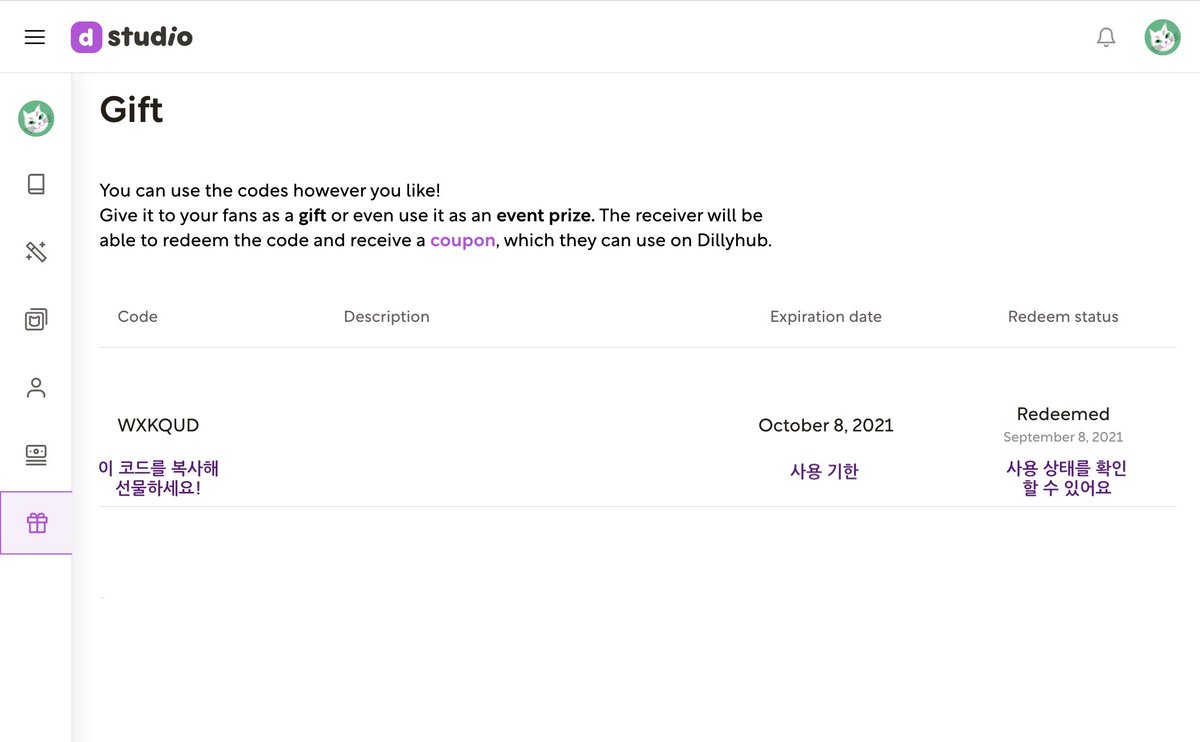
Task: Select the Gift tab in sidebar
Action: pyautogui.click(x=36, y=523)
